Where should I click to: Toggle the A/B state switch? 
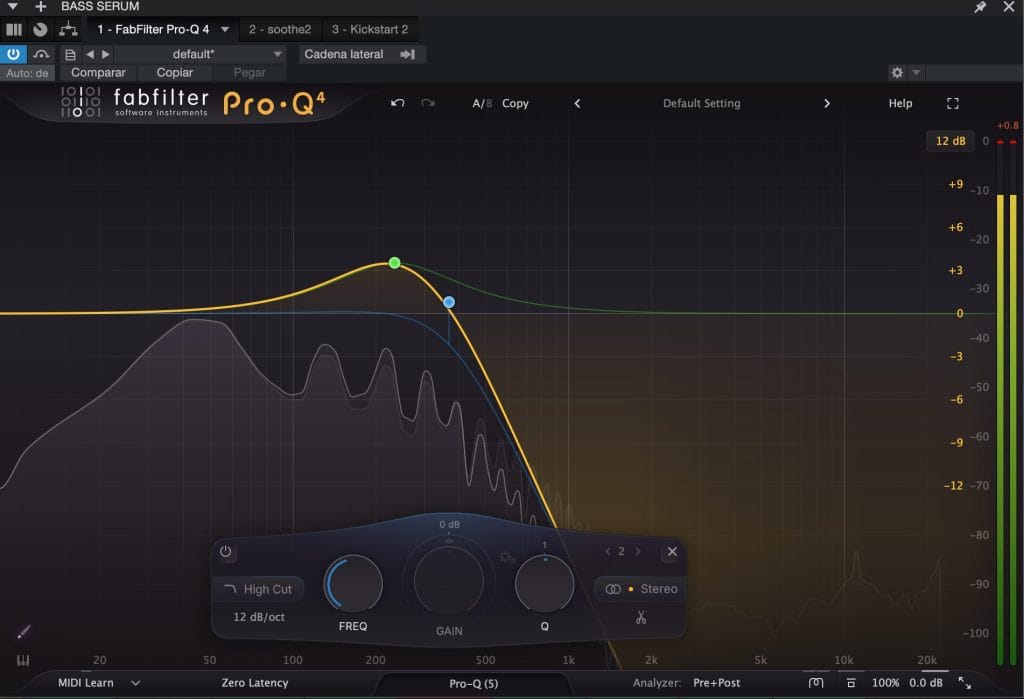pos(482,103)
